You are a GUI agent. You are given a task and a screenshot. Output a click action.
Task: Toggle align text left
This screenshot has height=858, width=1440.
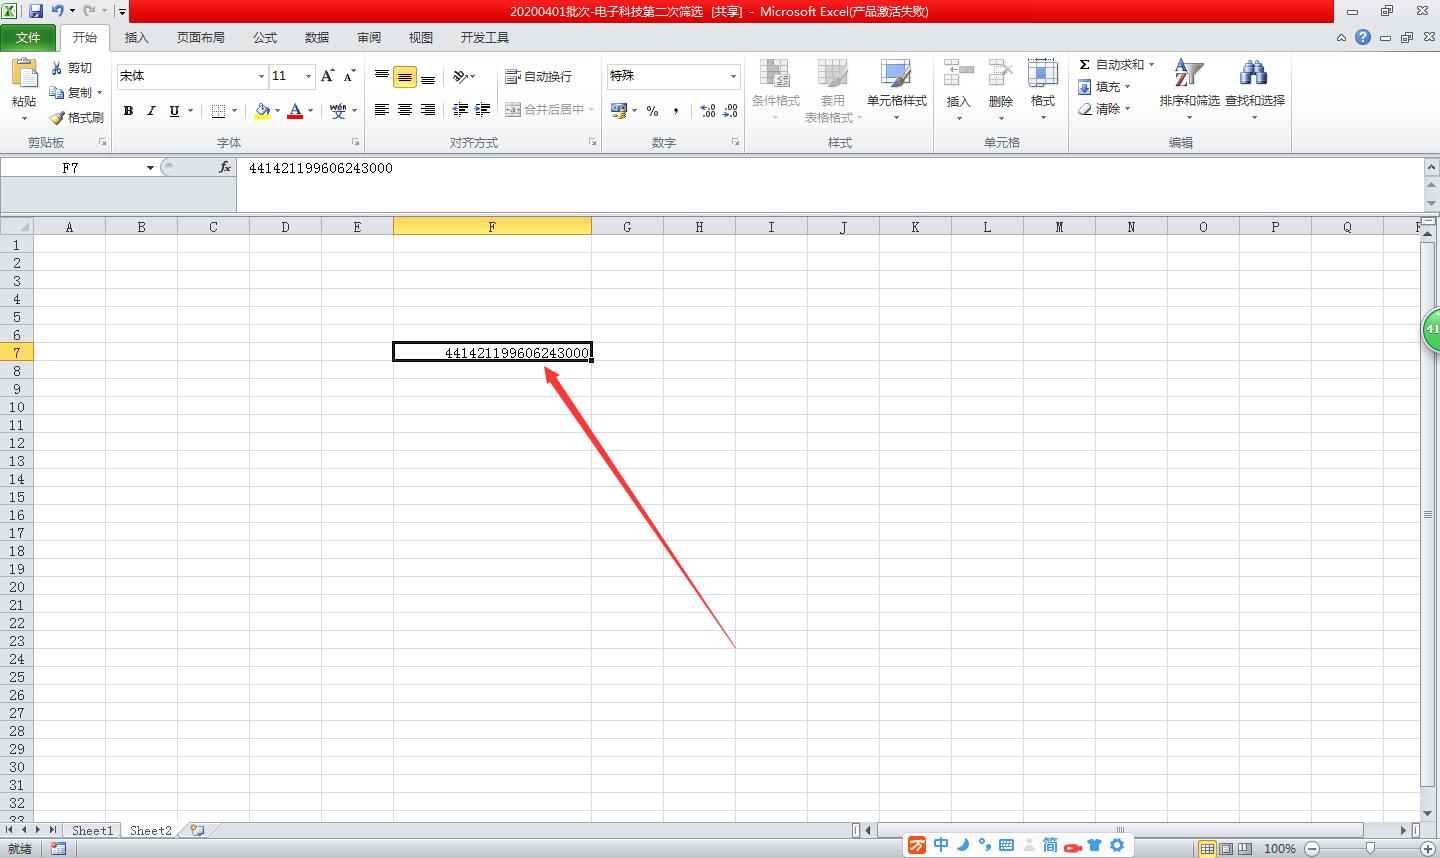(x=382, y=110)
